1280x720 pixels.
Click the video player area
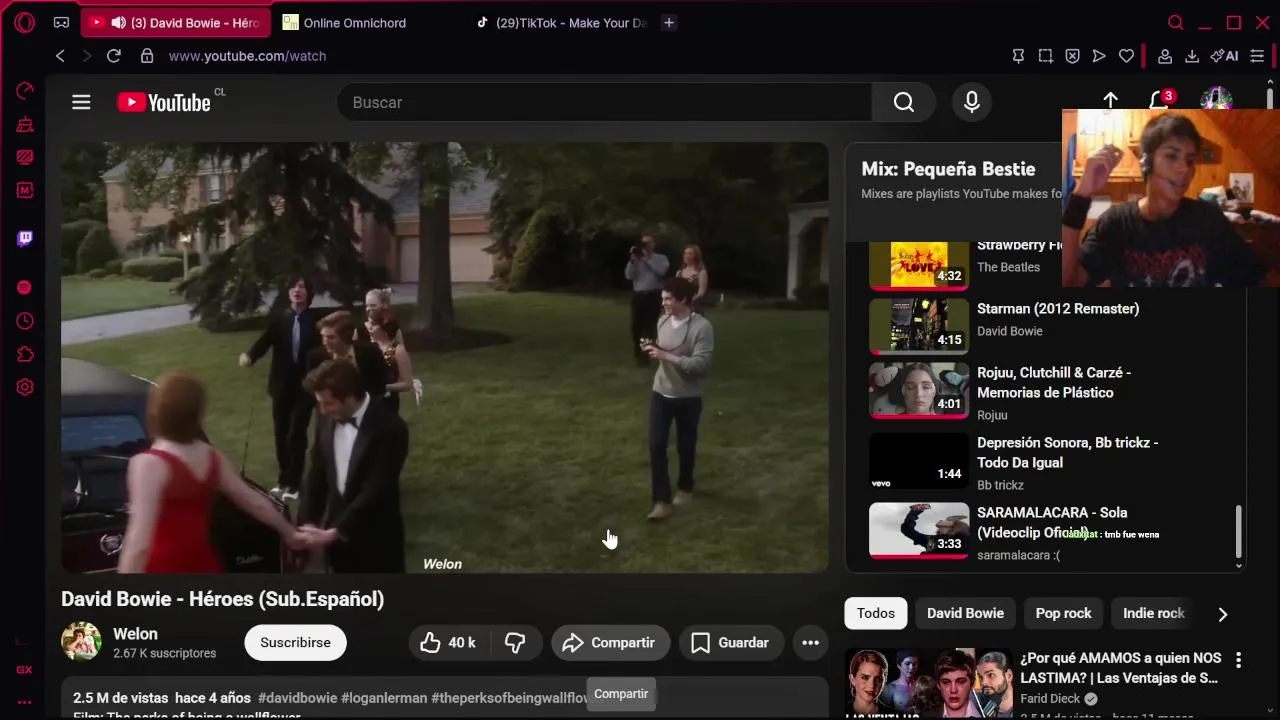click(445, 357)
